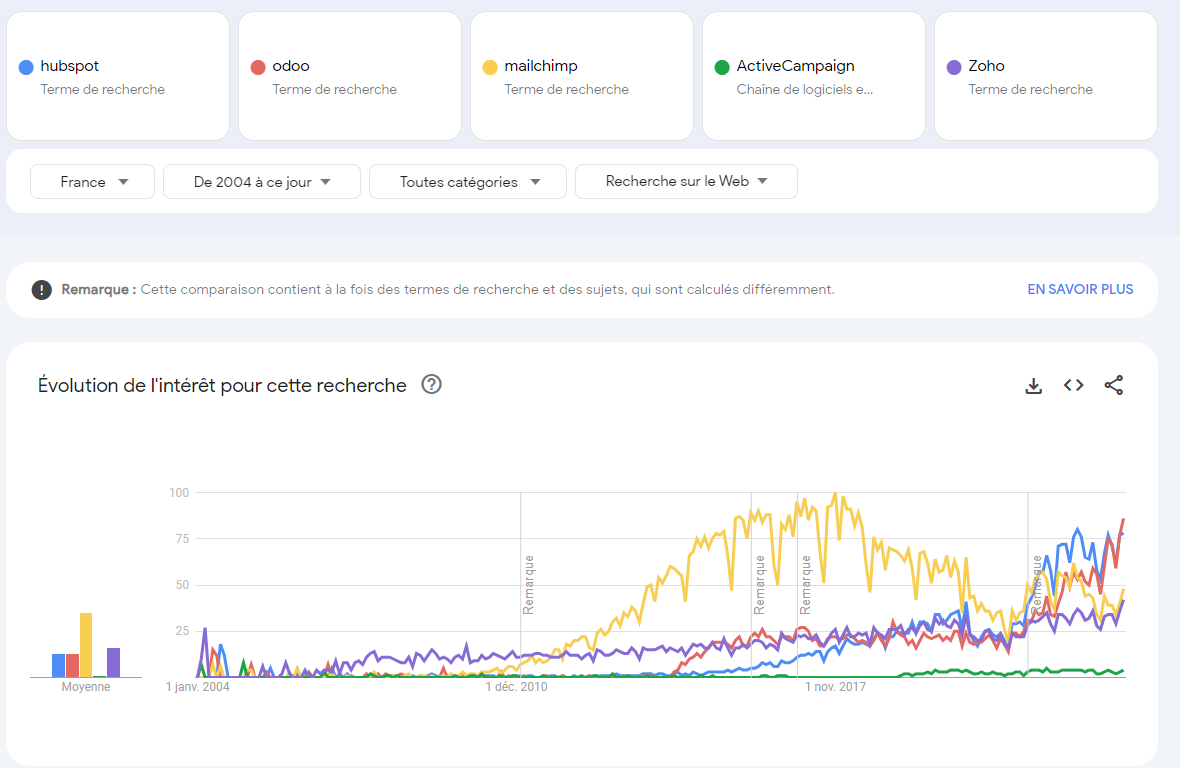Click the 50 value on the y-axis

(182, 584)
